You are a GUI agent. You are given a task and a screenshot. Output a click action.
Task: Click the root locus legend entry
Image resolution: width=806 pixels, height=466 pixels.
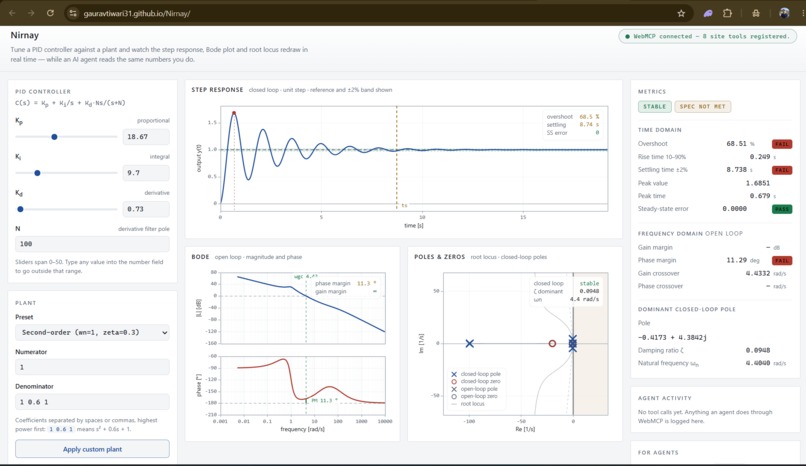click(467, 404)
